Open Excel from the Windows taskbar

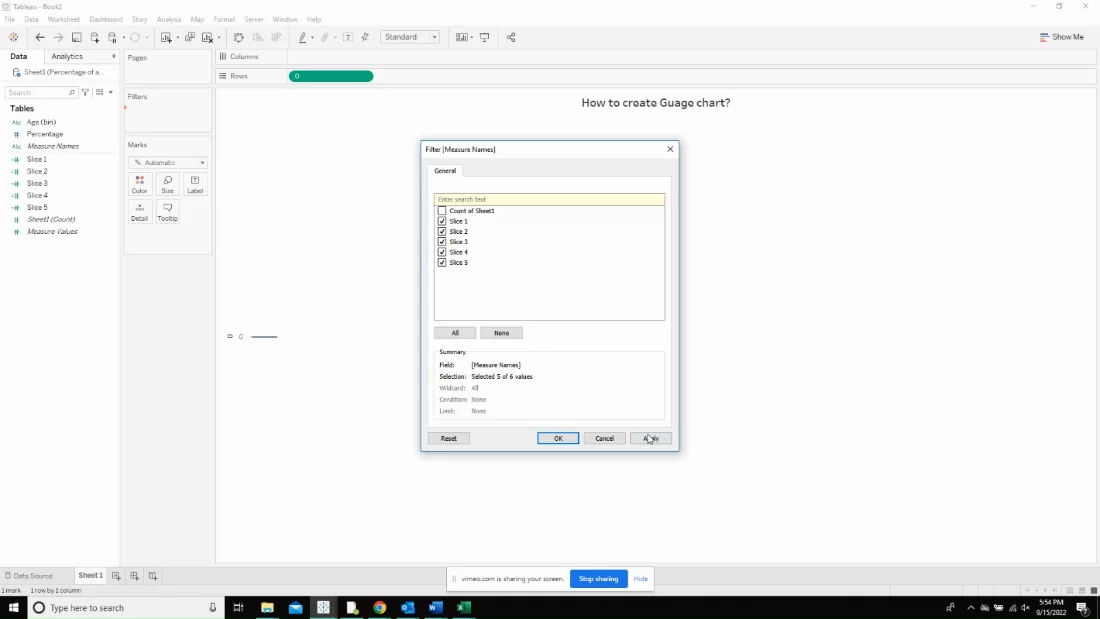464,608
